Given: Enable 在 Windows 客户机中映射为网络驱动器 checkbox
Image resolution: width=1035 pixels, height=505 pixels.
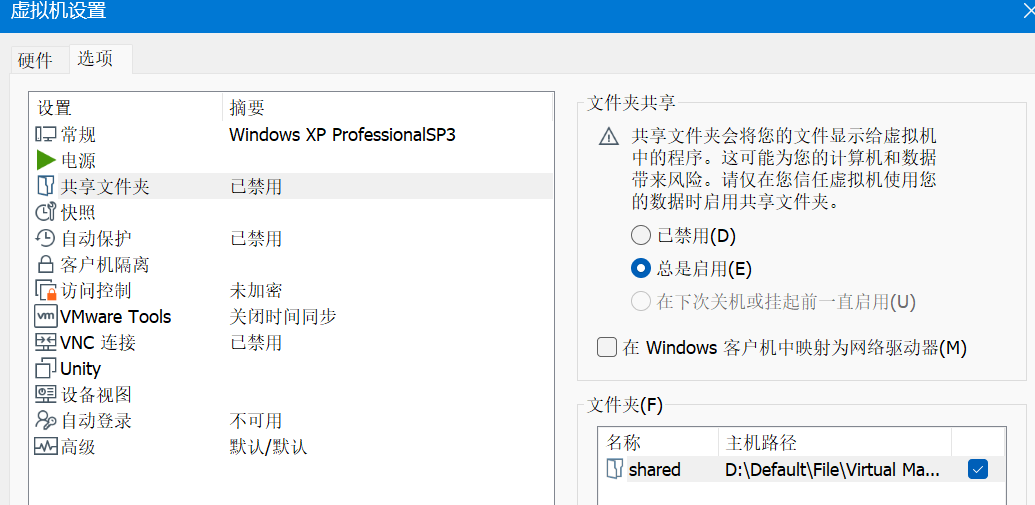Looking at the screenshot, I should coord(607,348).
